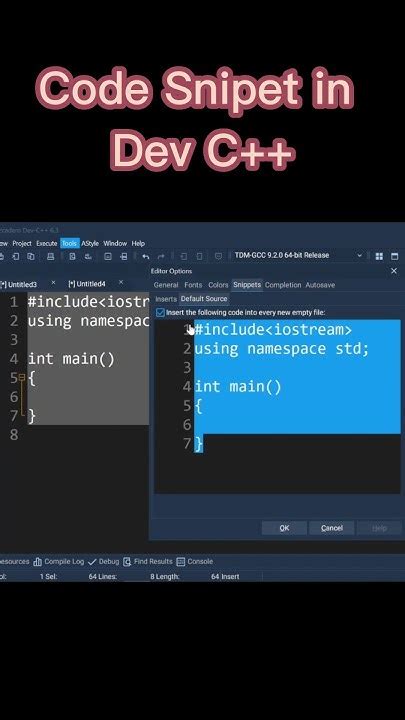Click the Redo arrow in the toolbar
405x720 pixels.
(x=161, y=256)
